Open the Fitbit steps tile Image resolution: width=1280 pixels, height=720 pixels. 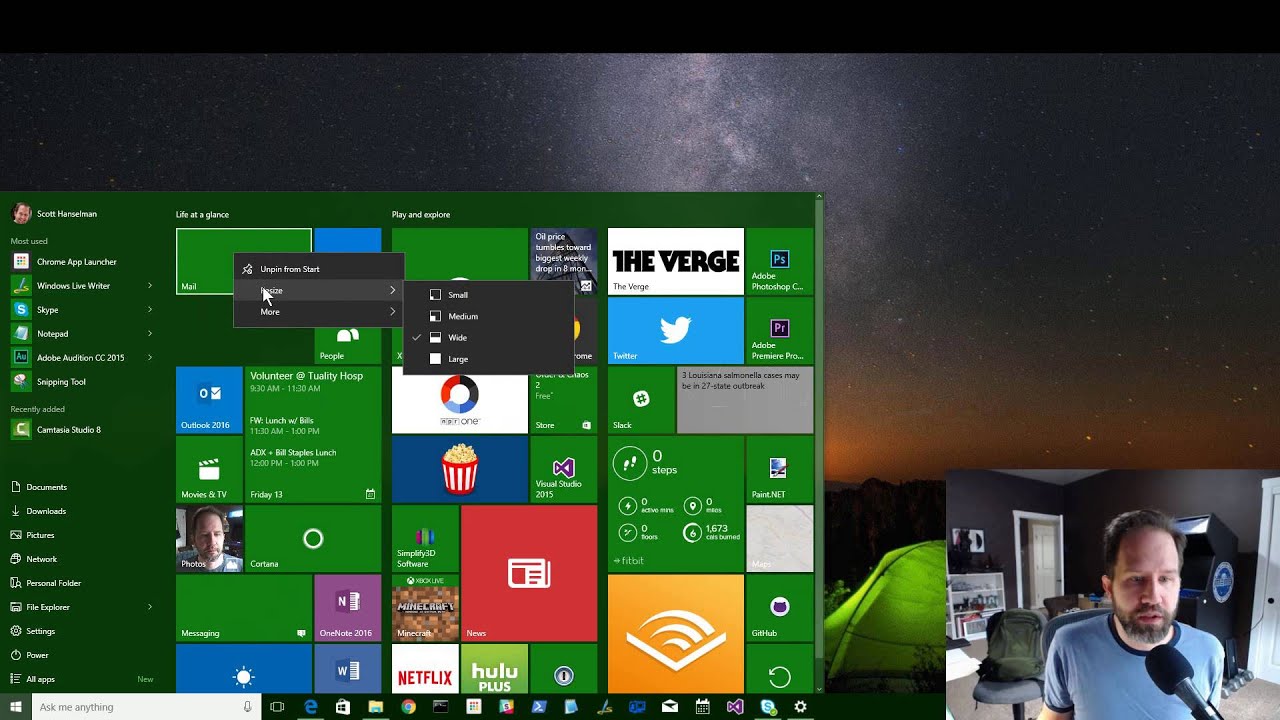pyautogui.click(x=676, y=504)
